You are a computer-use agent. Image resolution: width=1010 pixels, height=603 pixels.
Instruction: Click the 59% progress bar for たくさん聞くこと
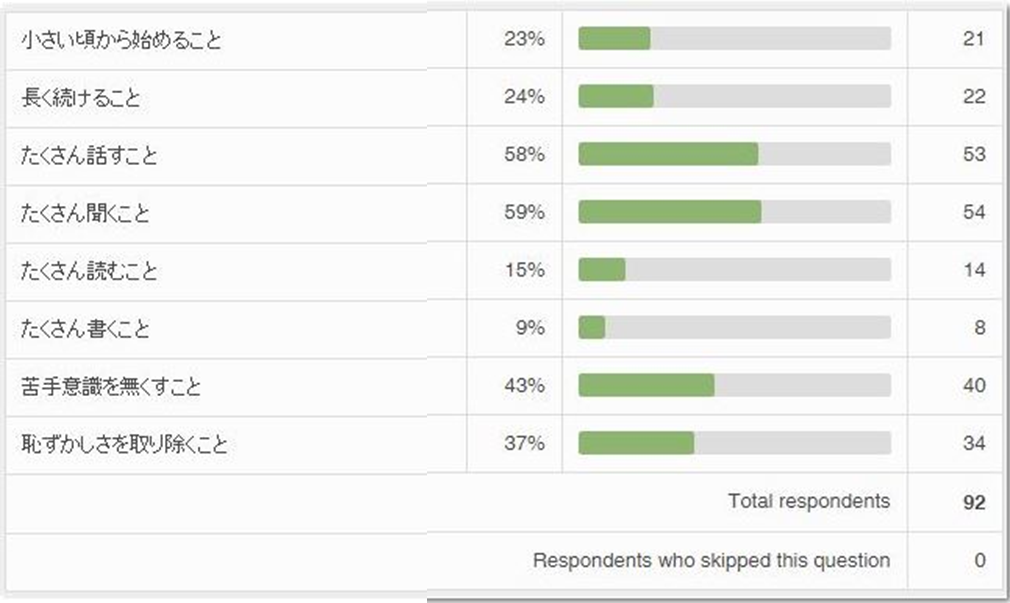[734, 212]
